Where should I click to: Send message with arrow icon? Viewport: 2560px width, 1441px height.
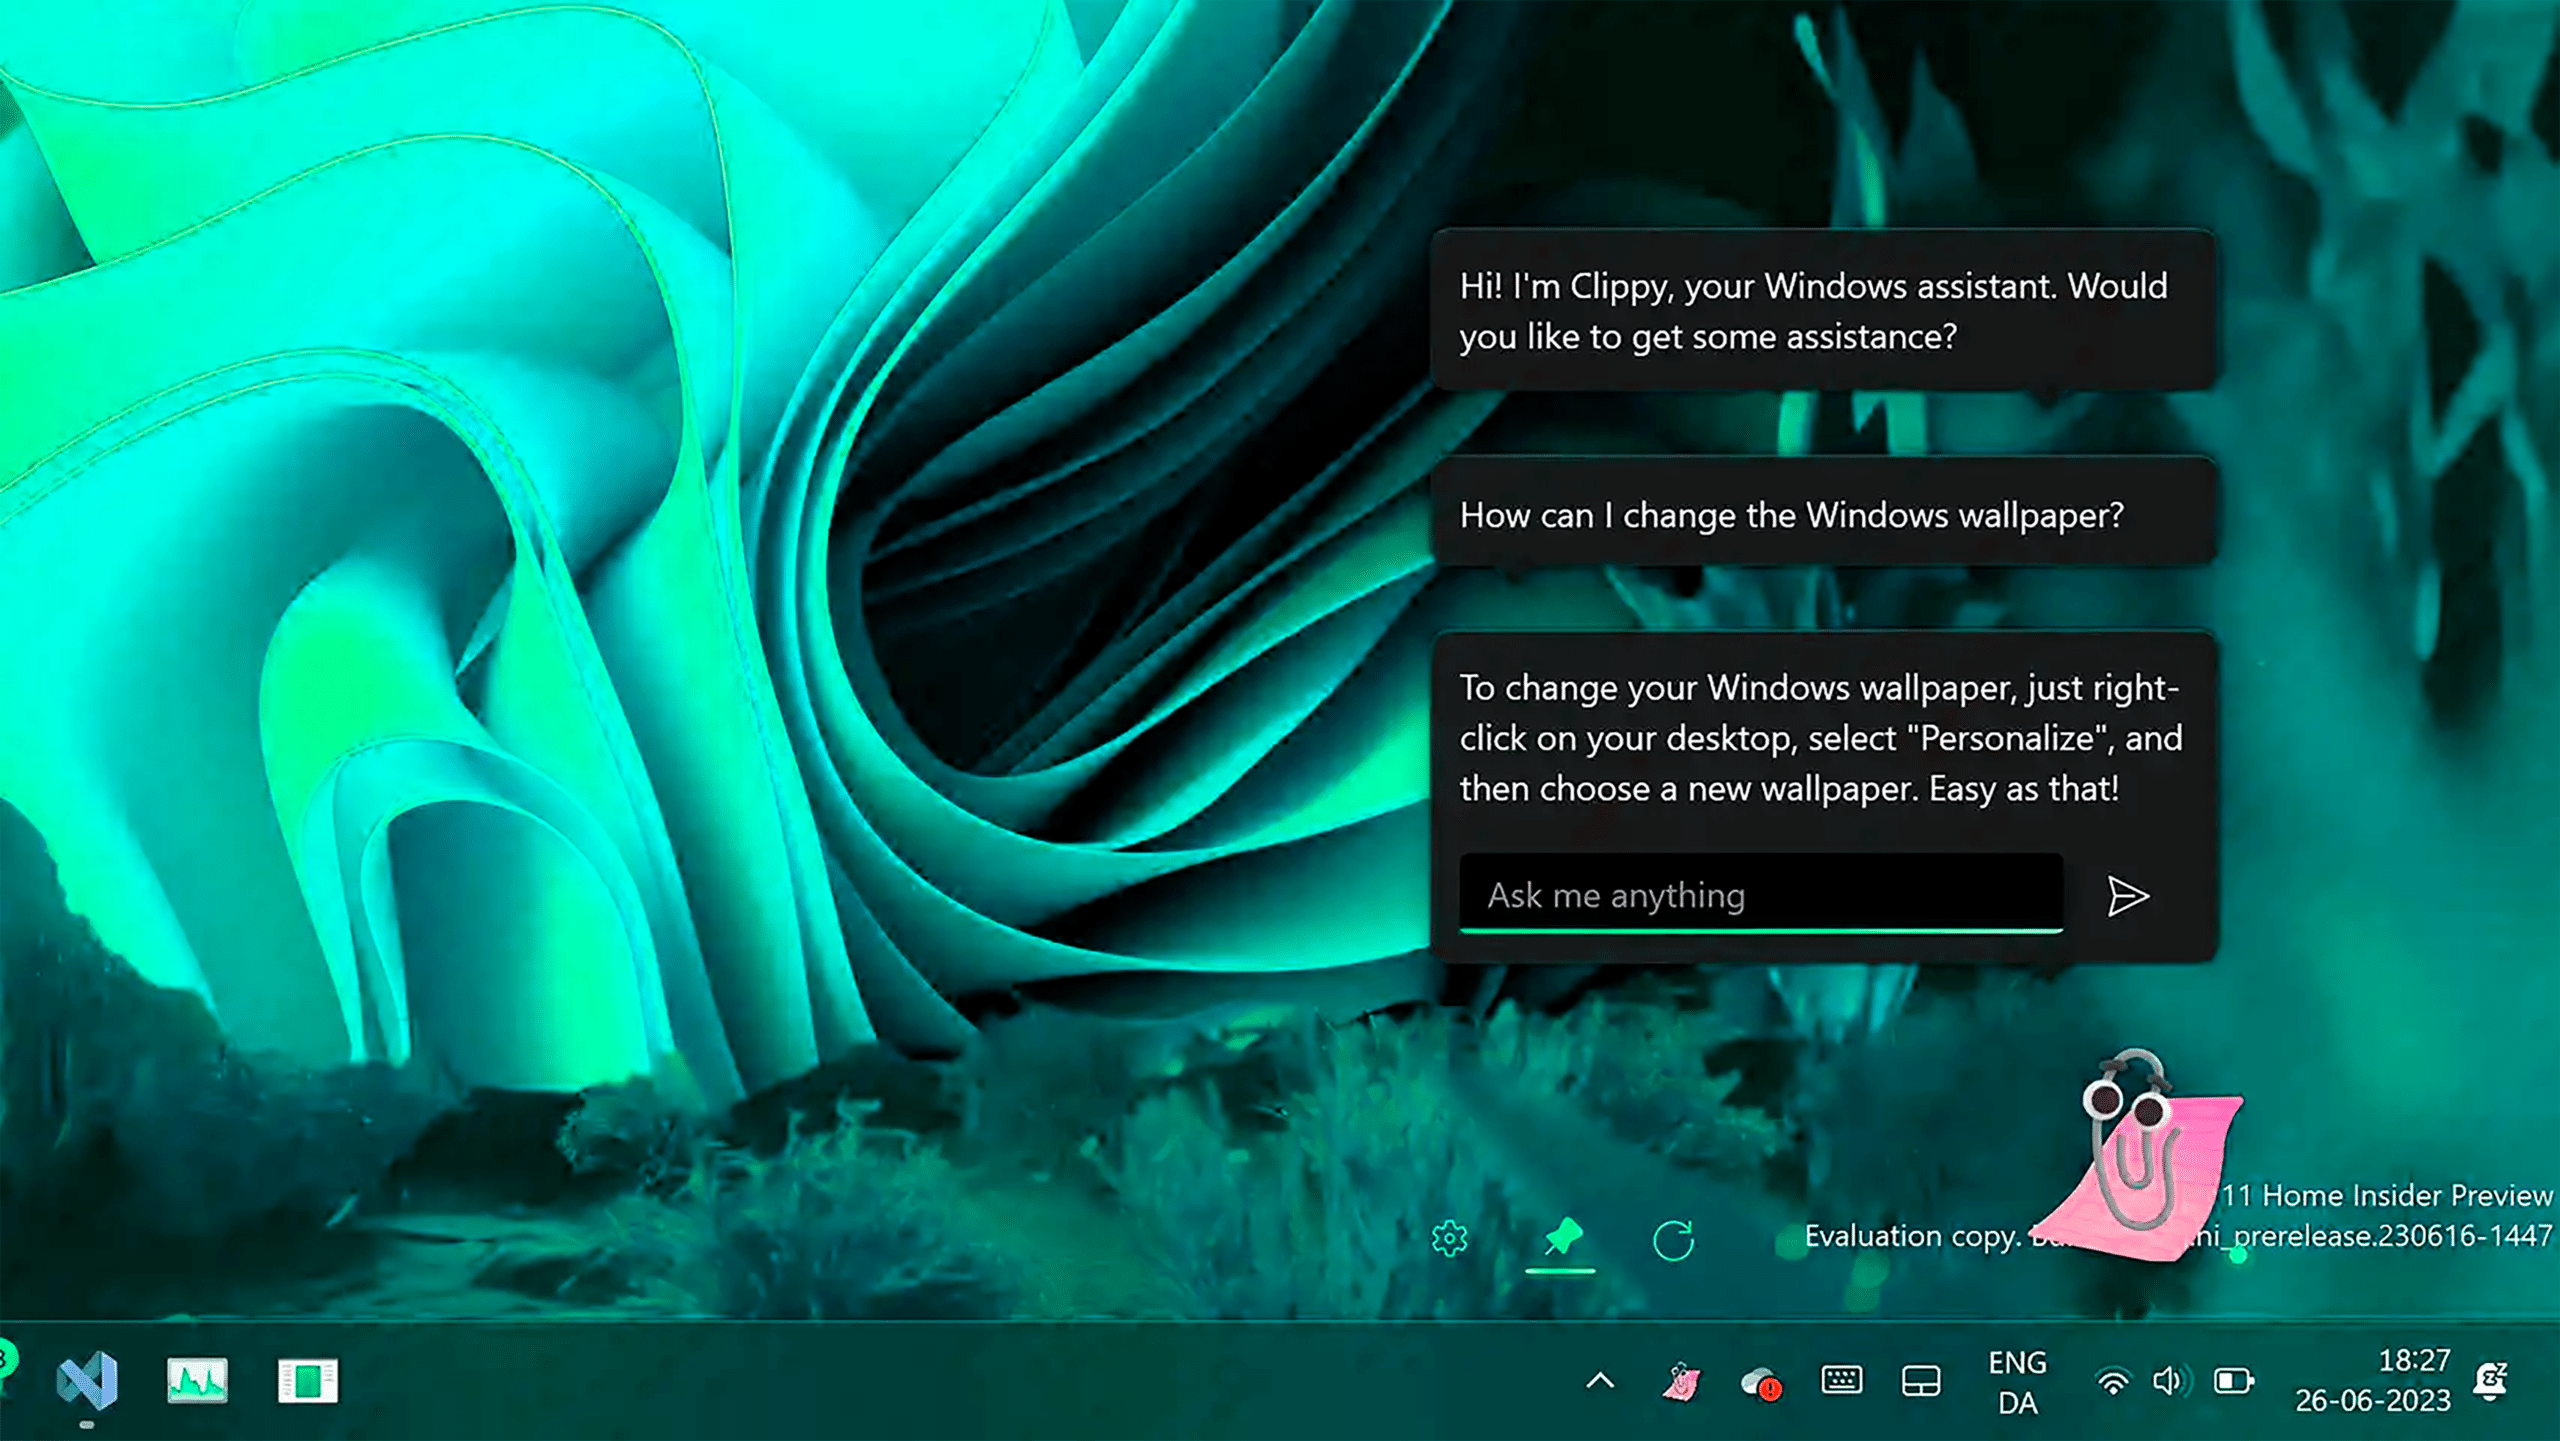click(x=2127, y=896)
